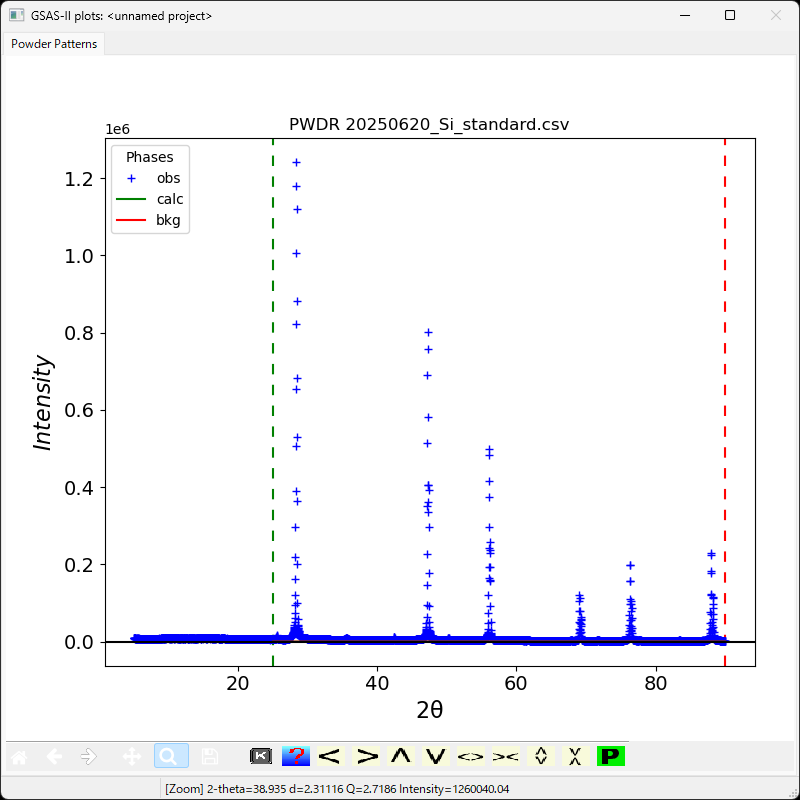Screen dimensions: 800x800
Task: Compress Y axis with inward vertical arrows
Action: click(575, 756)
